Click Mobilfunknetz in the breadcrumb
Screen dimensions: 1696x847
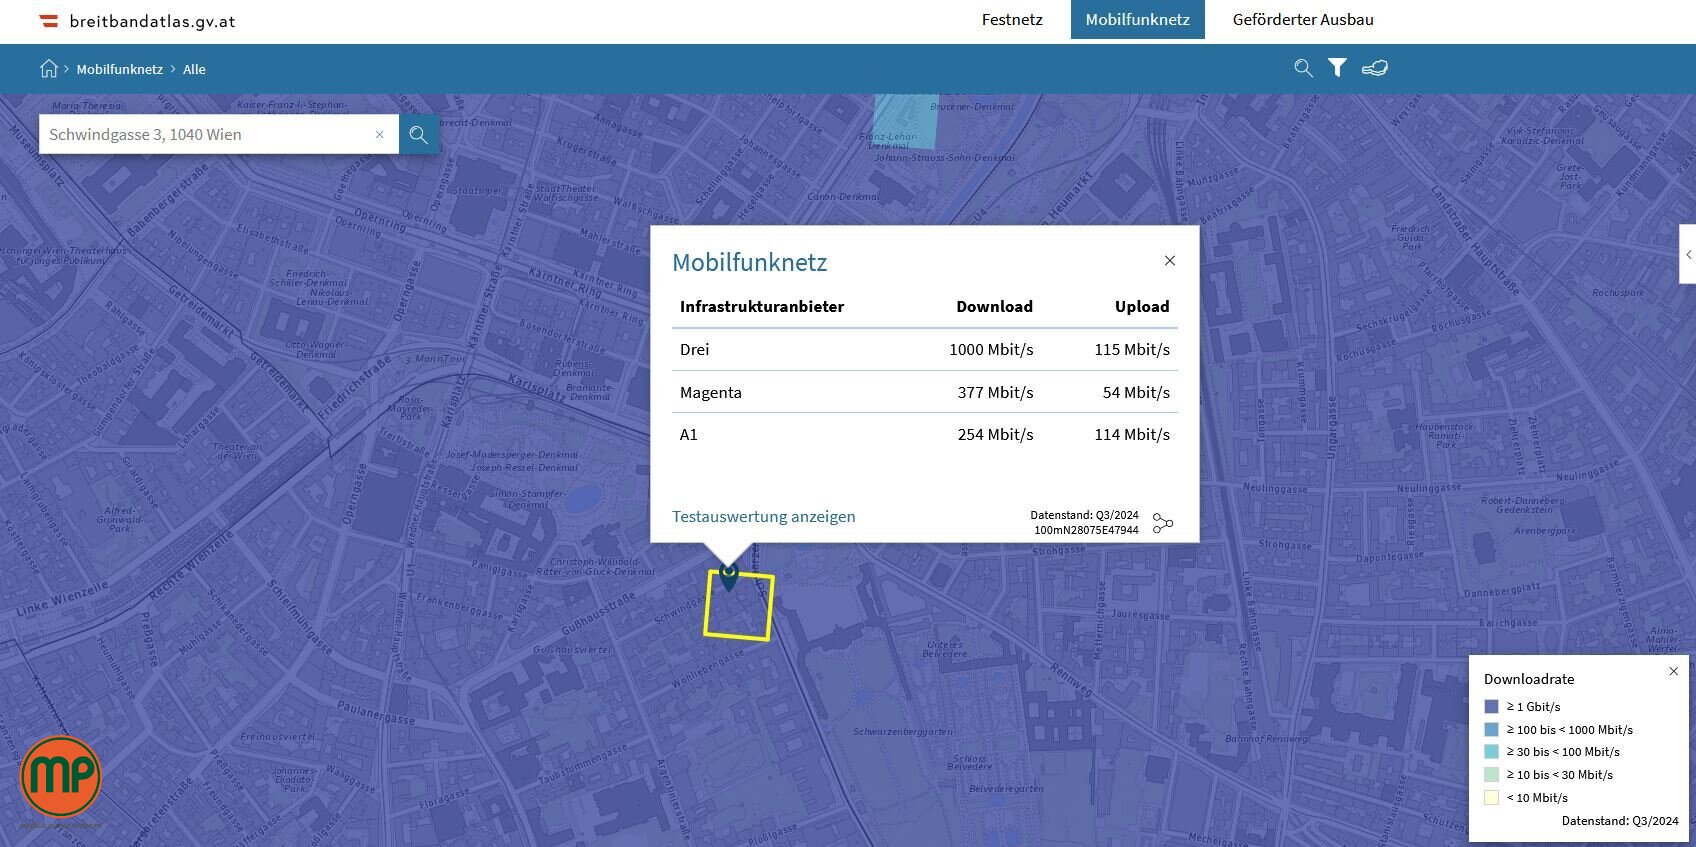[x=119, y=69]
